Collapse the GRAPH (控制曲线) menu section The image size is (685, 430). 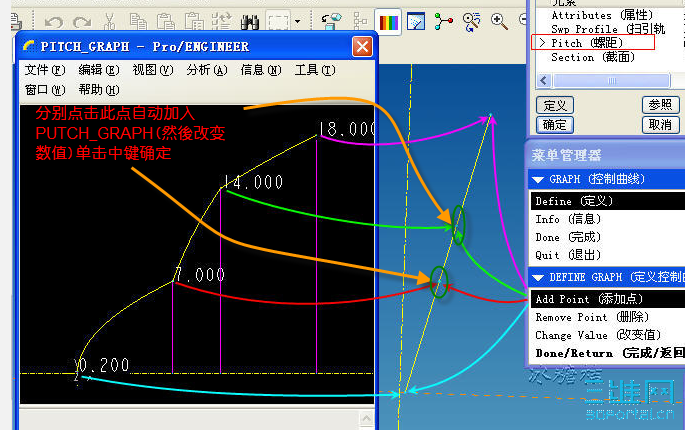click(538, 180)
